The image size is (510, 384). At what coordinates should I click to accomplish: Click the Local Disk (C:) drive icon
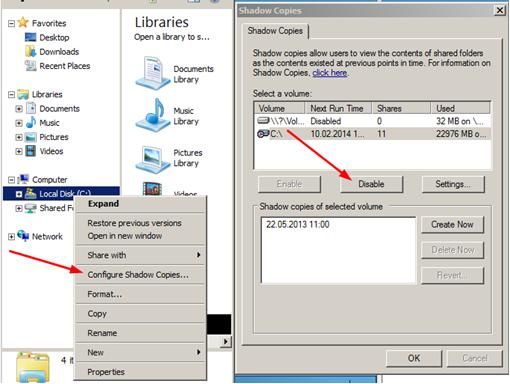31,193
